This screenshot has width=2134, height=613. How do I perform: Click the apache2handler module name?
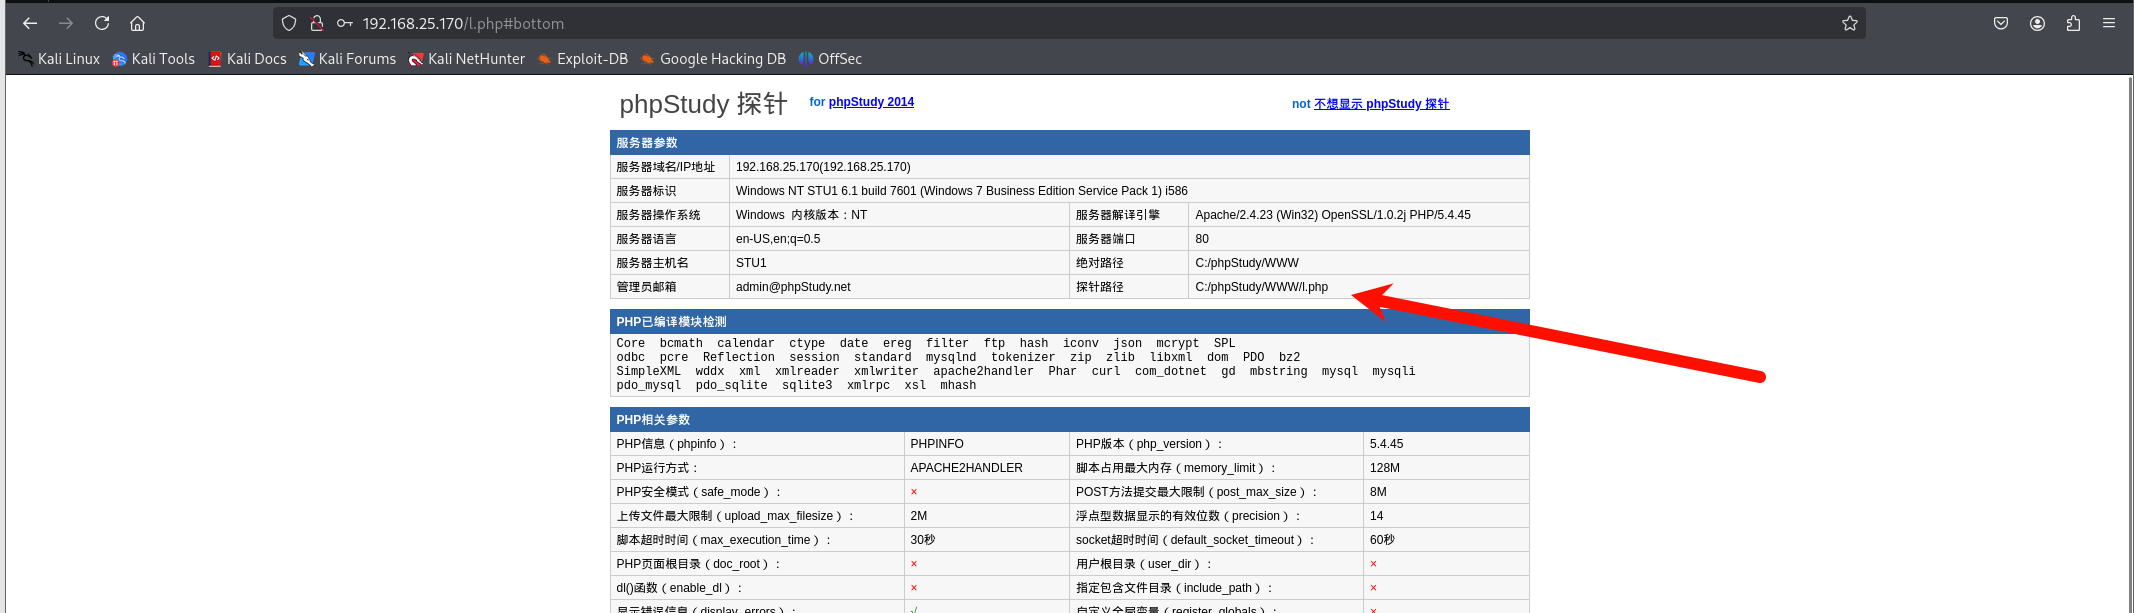[x=983, y=371]
